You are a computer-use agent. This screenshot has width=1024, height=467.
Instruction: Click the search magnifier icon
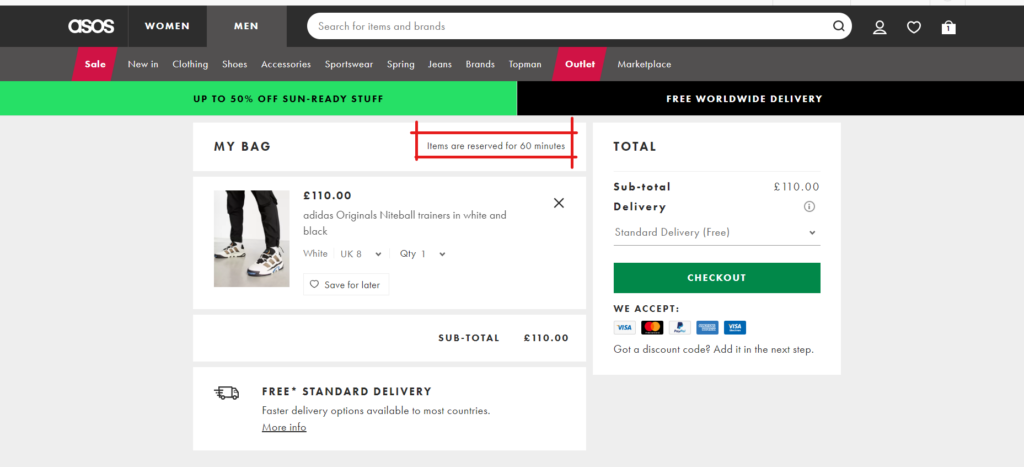838,26
